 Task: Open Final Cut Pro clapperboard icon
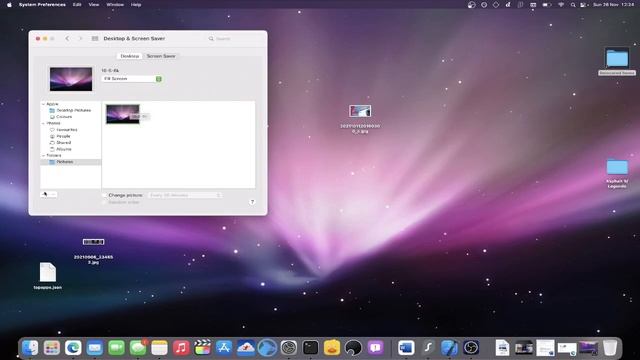[x=202, y=348]
